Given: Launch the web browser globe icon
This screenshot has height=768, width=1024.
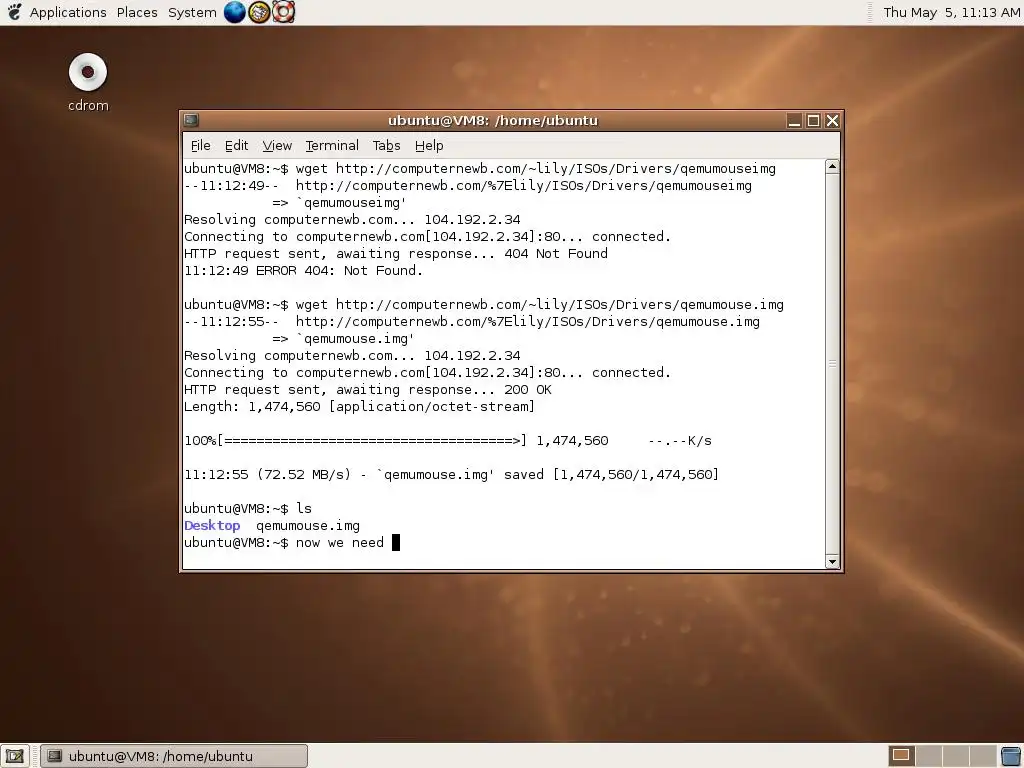Looking at the screenshot, I should click(x=234, y=12).
